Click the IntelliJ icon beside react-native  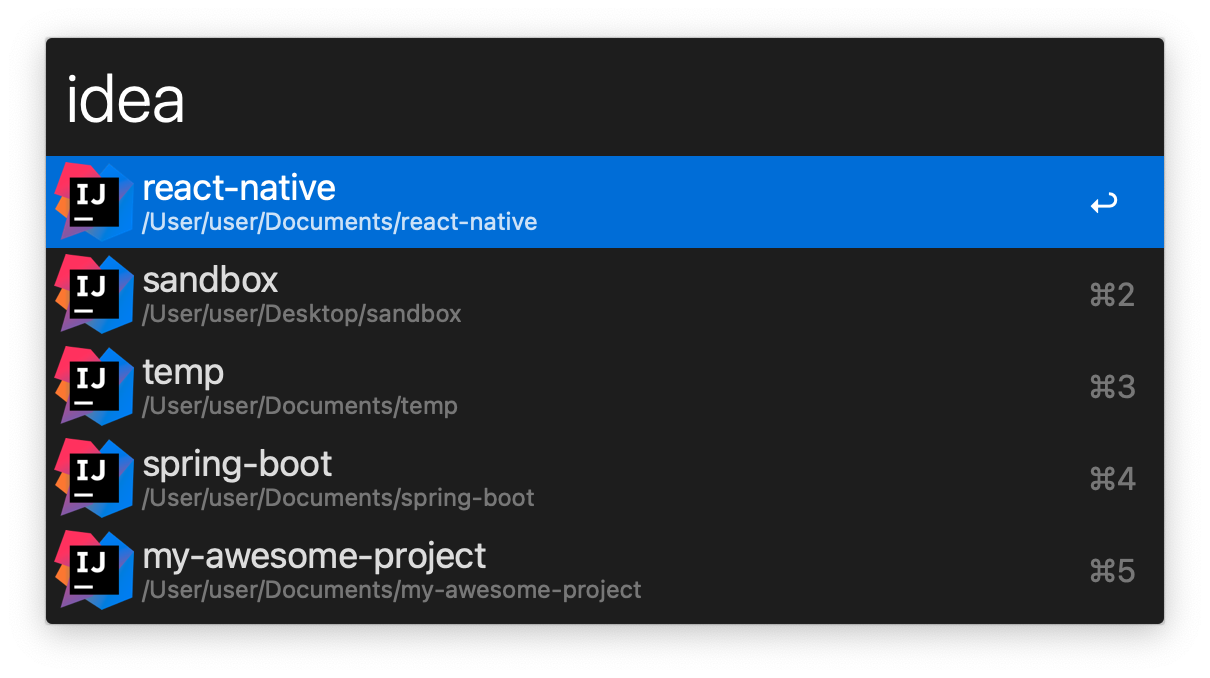point(94,201)
